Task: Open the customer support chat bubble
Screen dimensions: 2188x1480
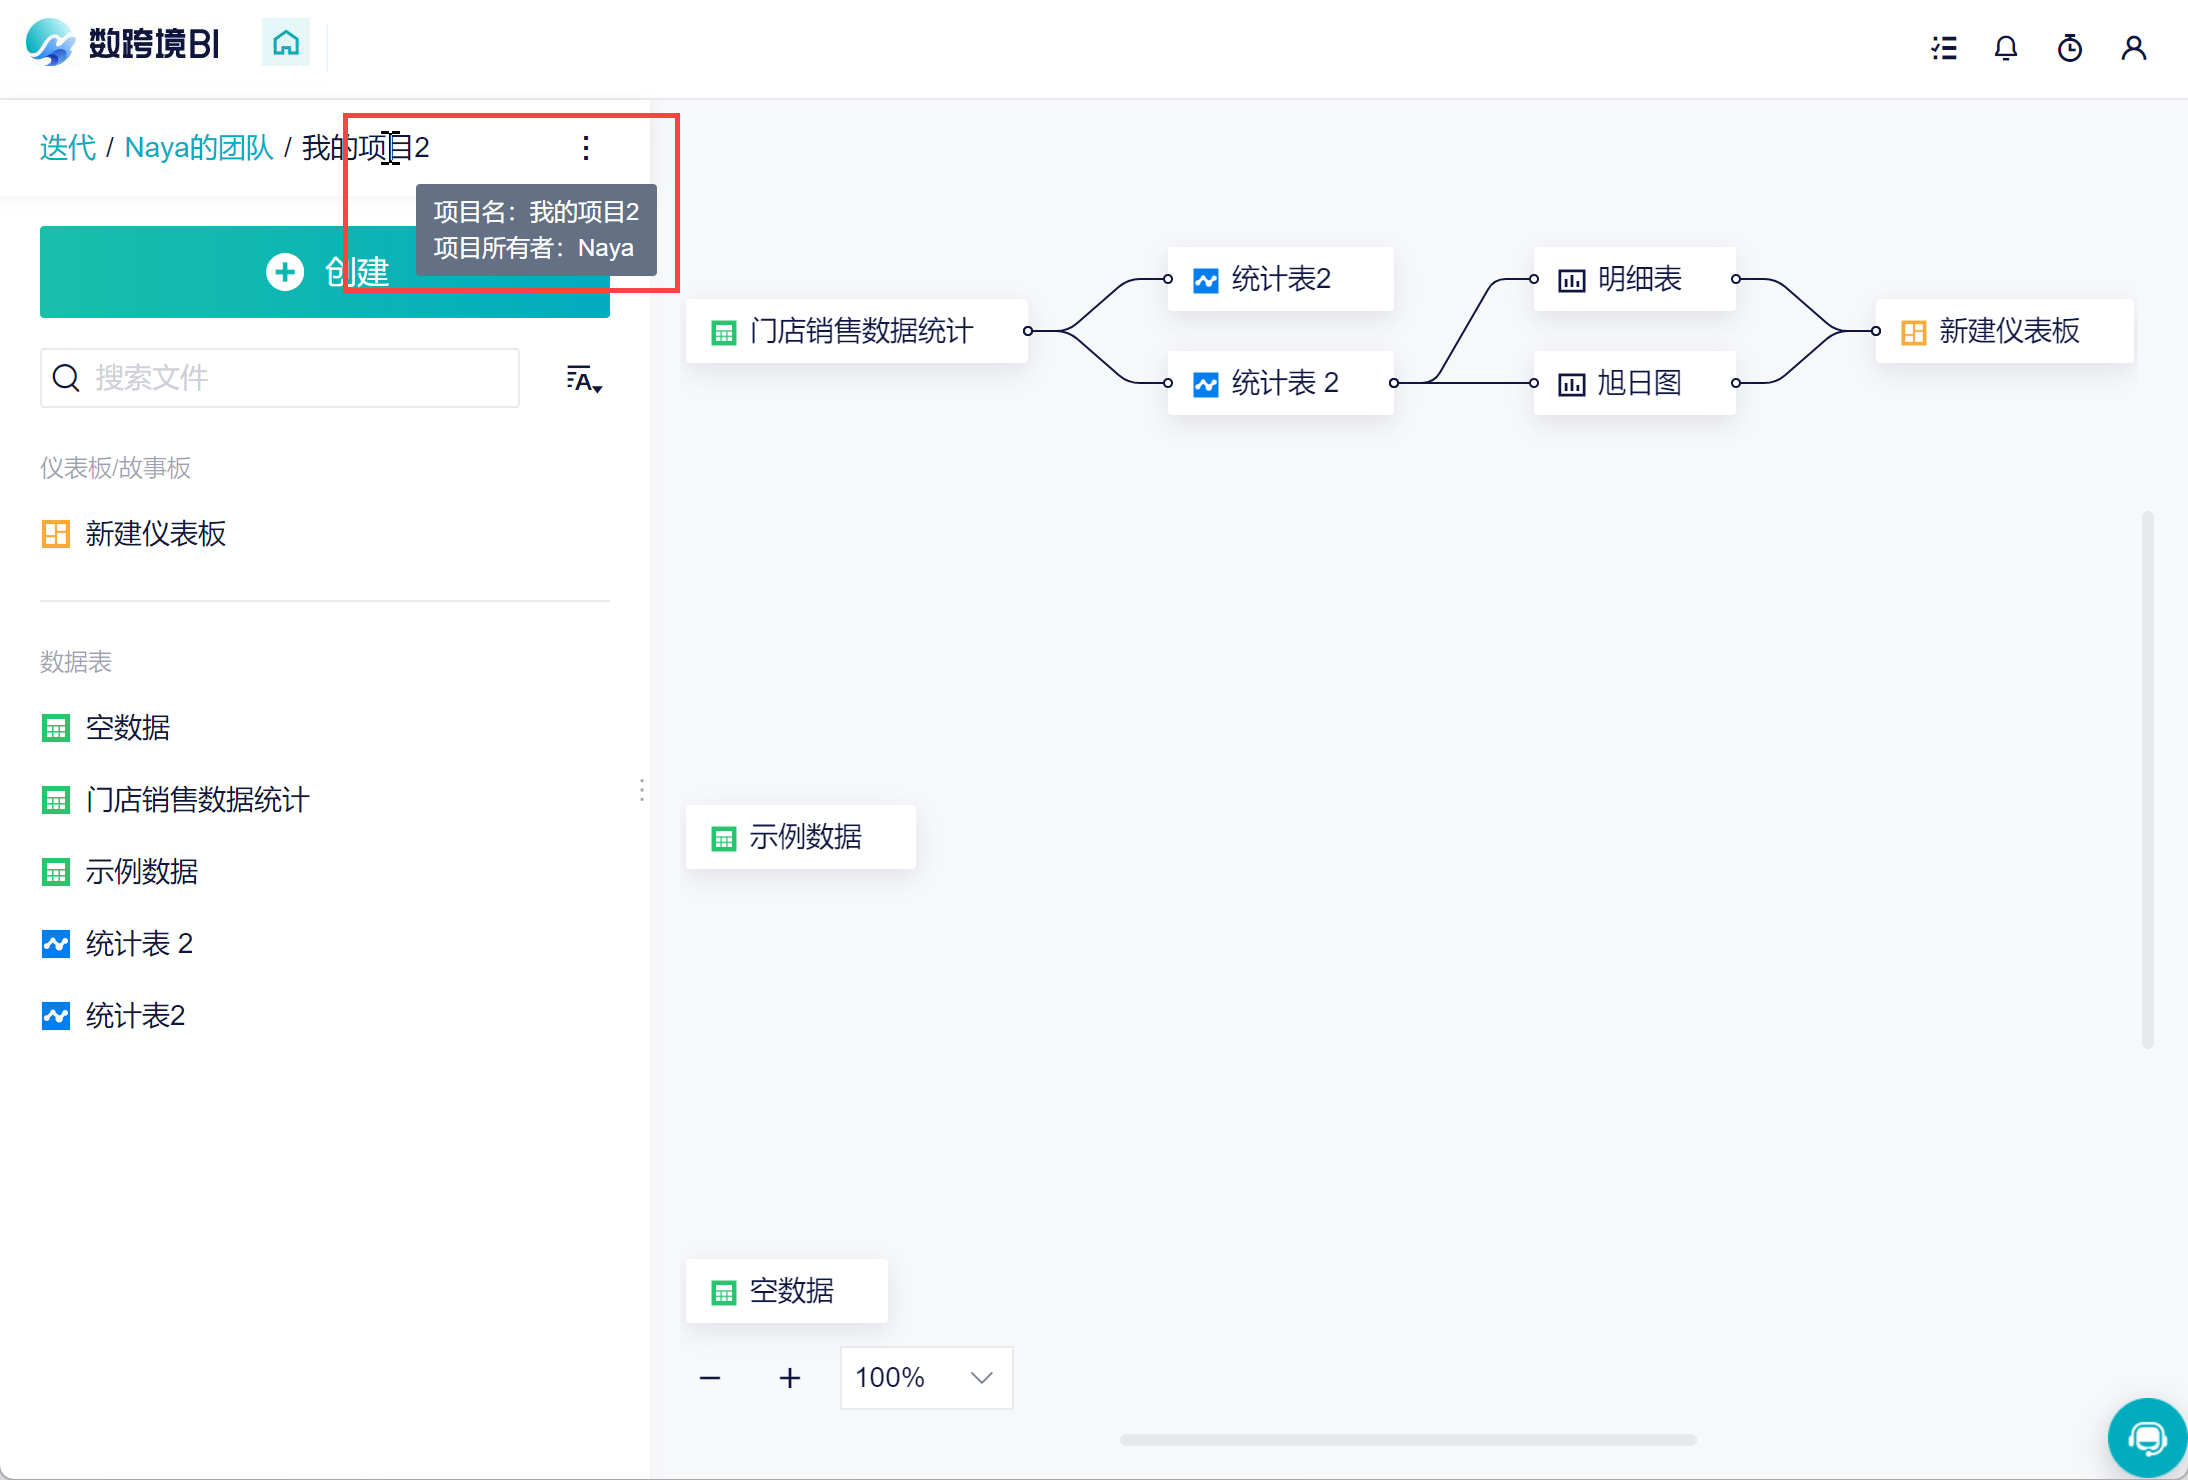Action: pyautogui.click(x=2147, y=1438)
